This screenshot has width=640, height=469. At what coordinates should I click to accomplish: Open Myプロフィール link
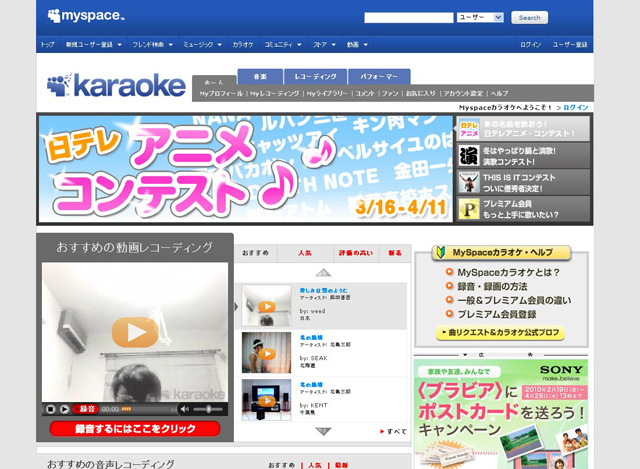tap(221, 93)
